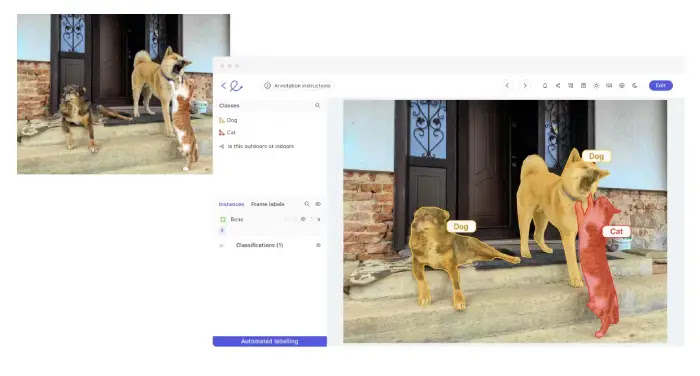Go to the previous image arrow
Screen dimensions: 700x376
pos(507,85)
